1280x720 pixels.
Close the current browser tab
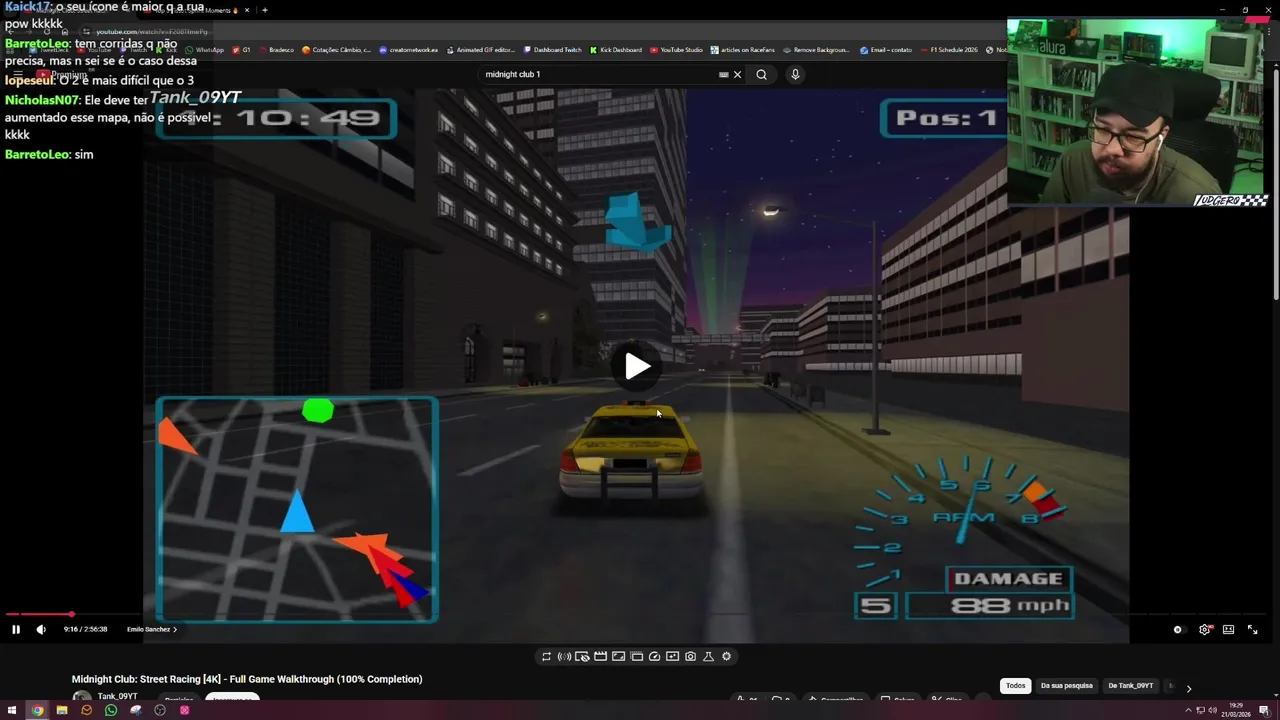(247, 10)
